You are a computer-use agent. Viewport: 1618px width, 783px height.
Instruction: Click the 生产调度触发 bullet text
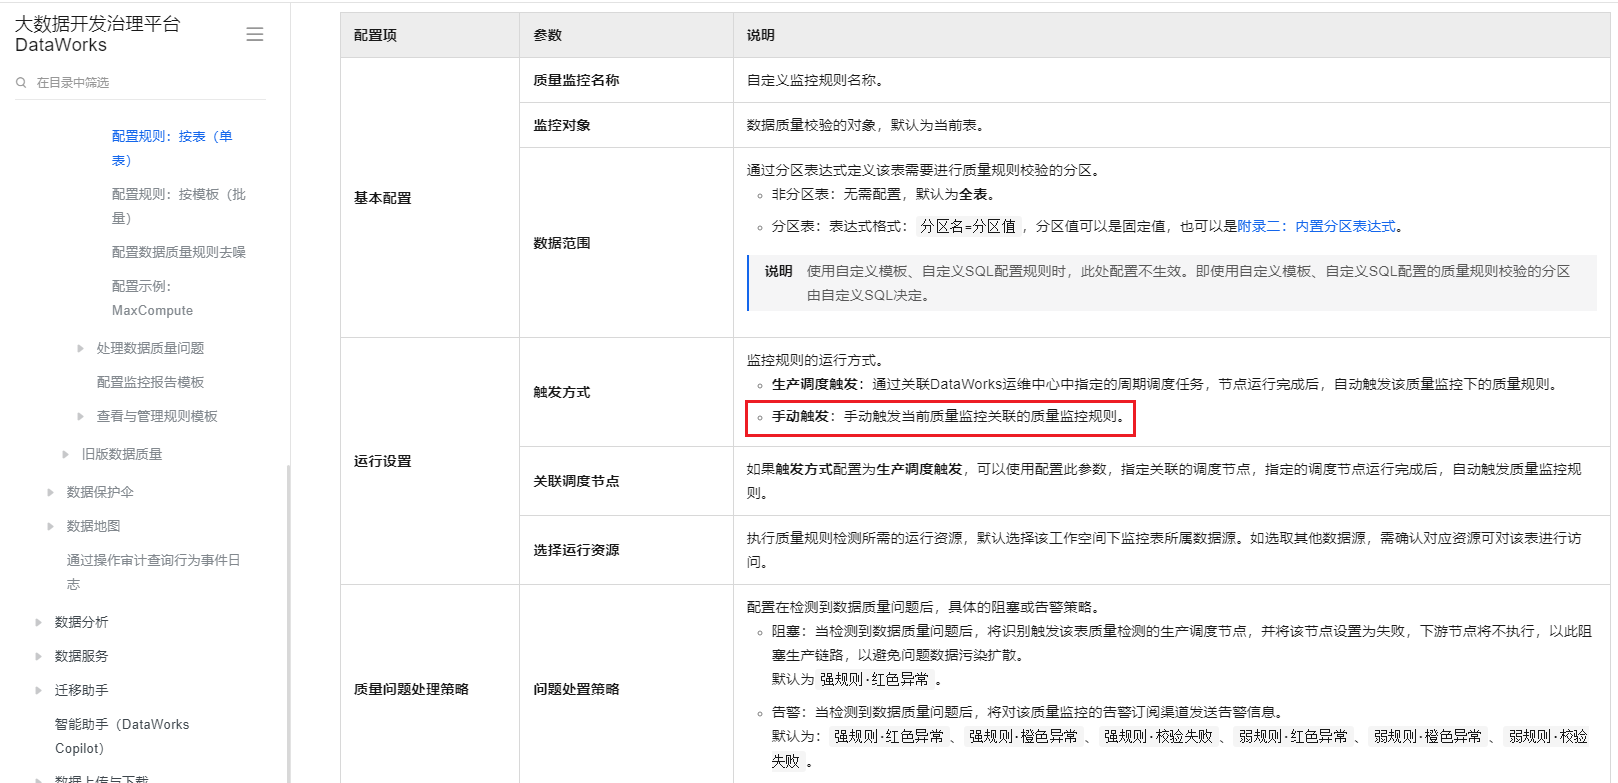click(x=1165, y=384)
